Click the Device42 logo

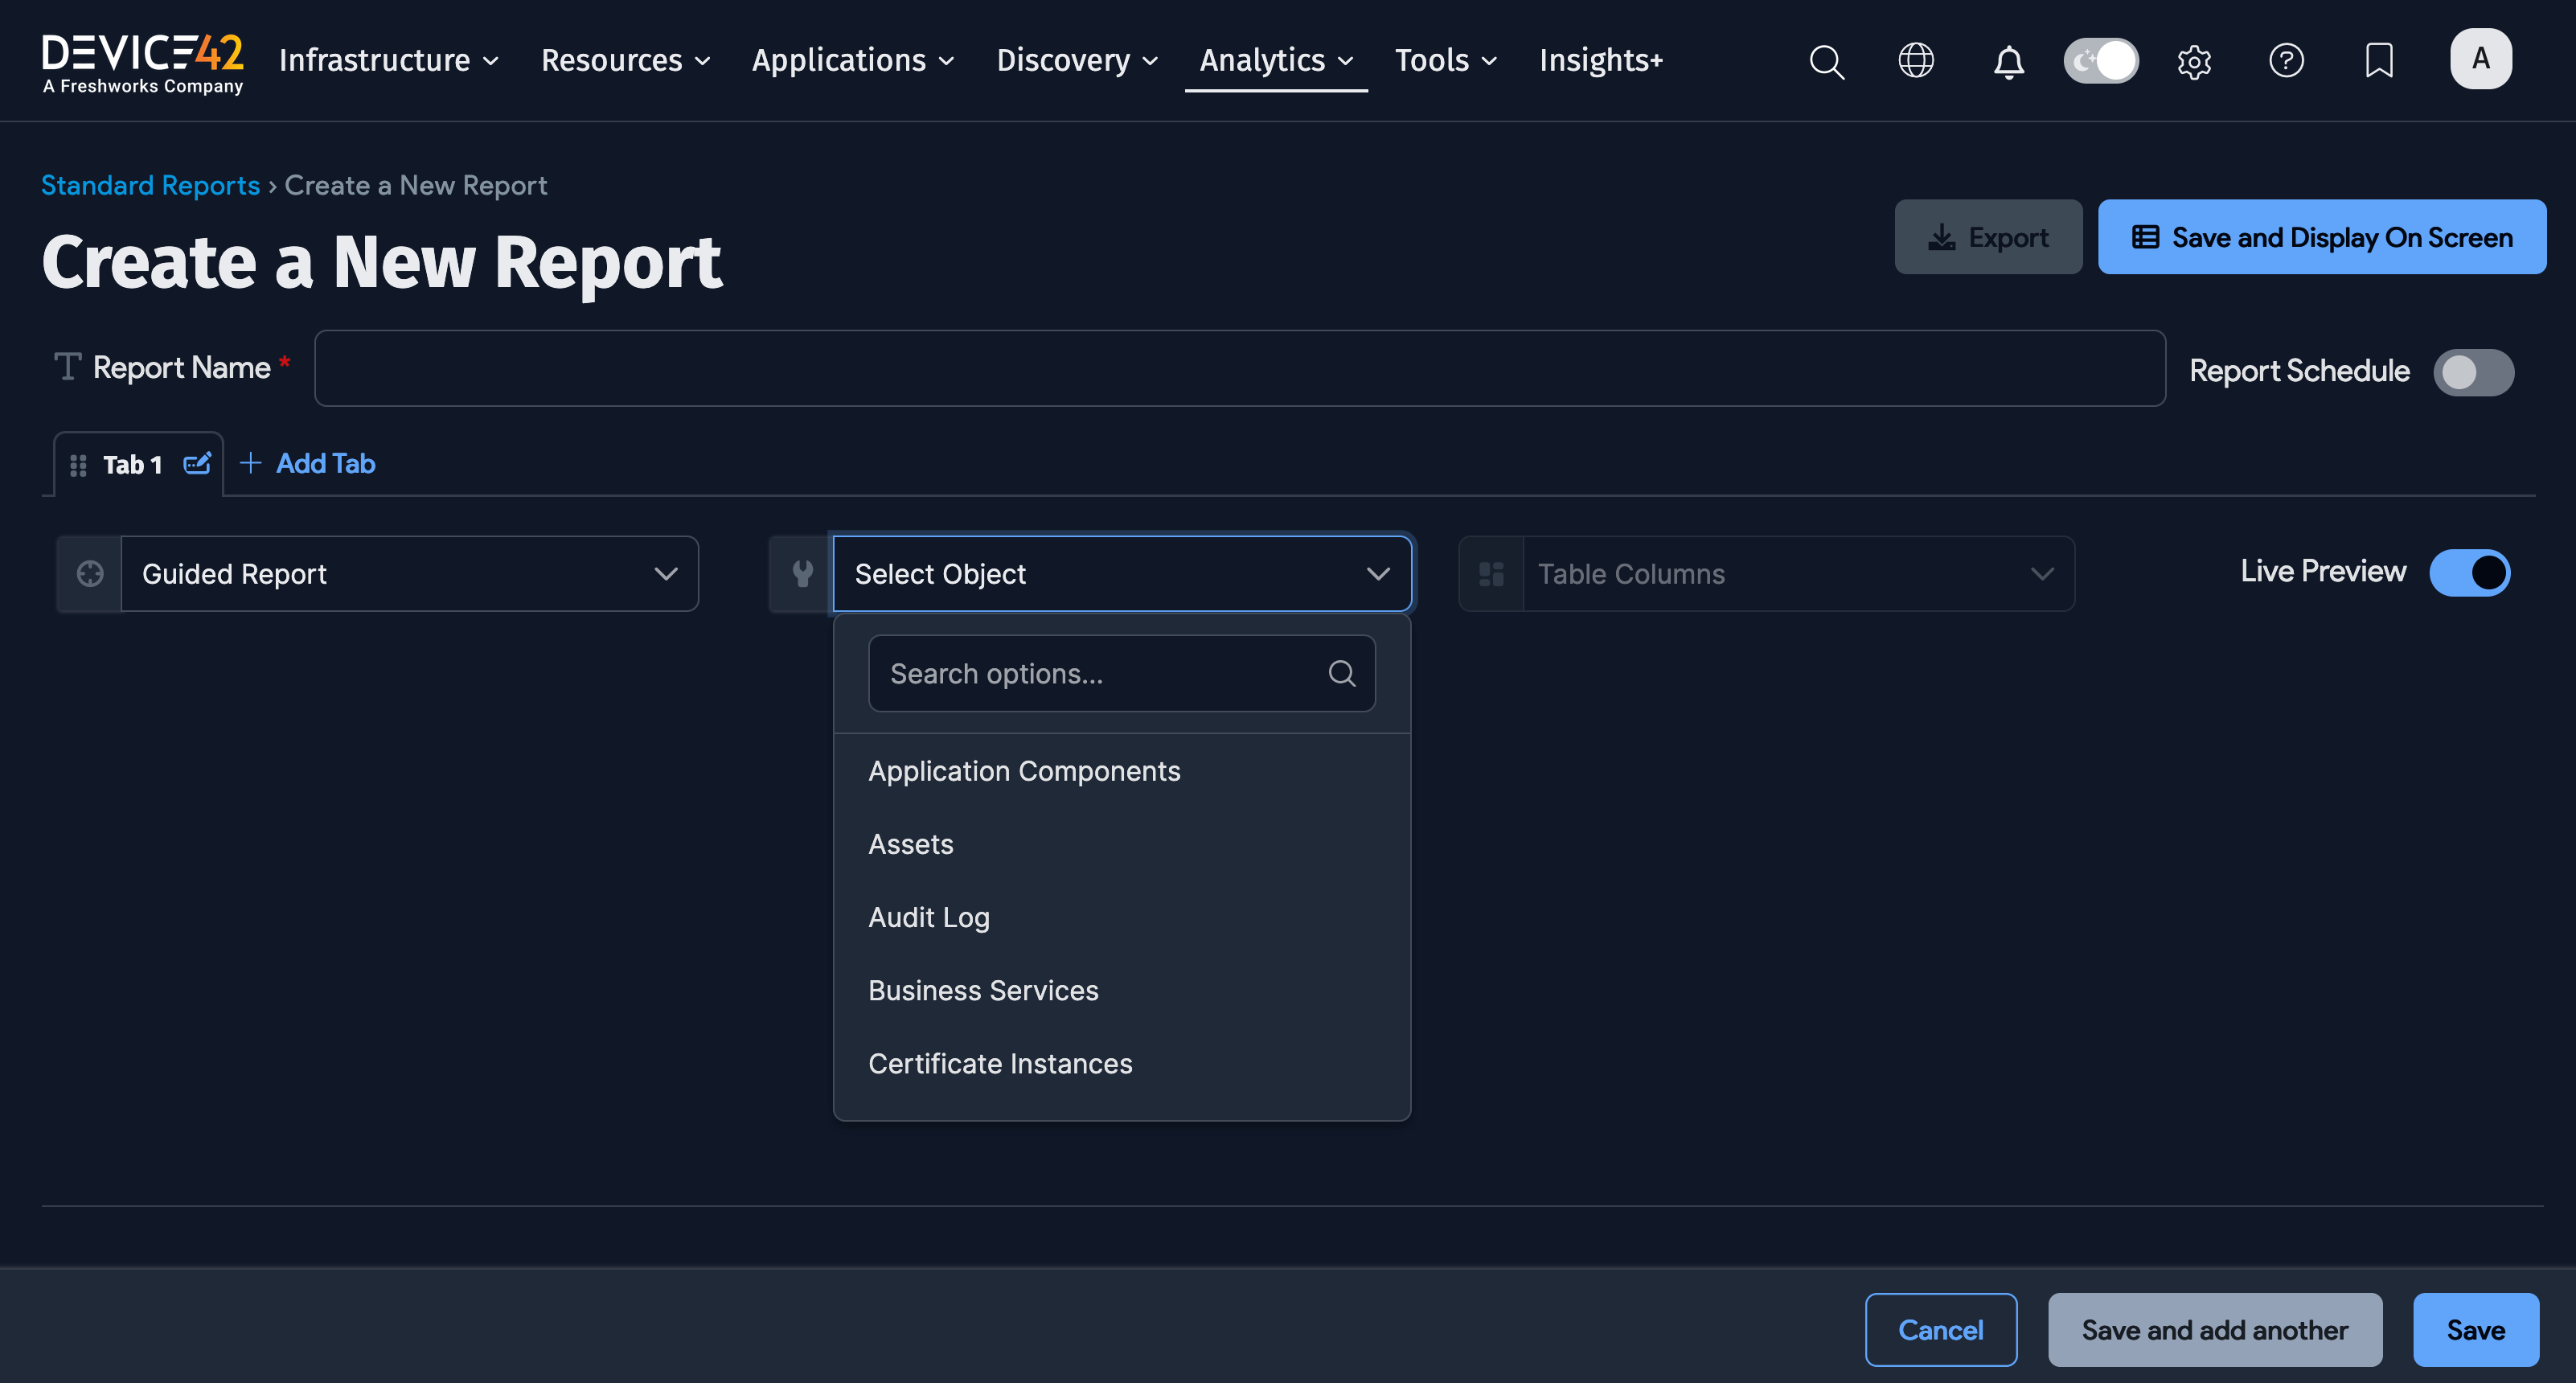[x=142, y=62]
